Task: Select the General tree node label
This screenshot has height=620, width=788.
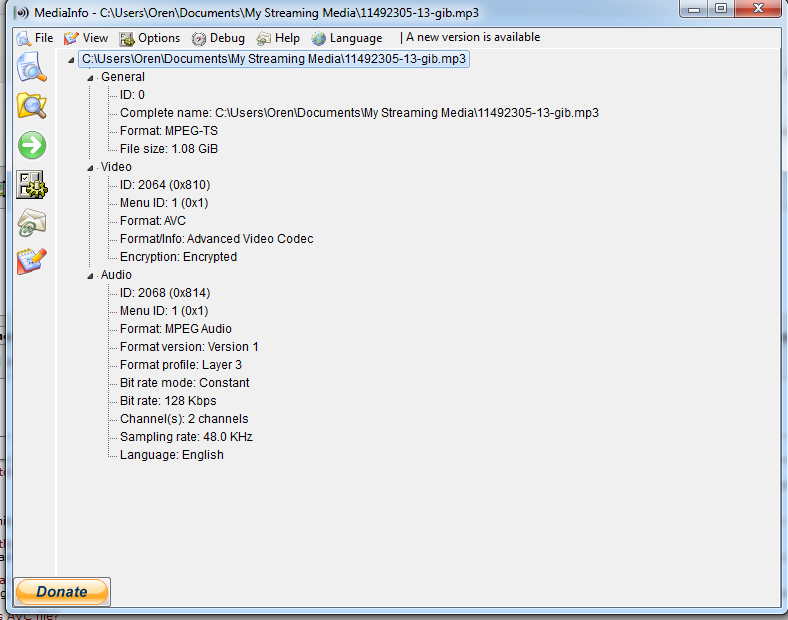Action: [x=123, y=77]
